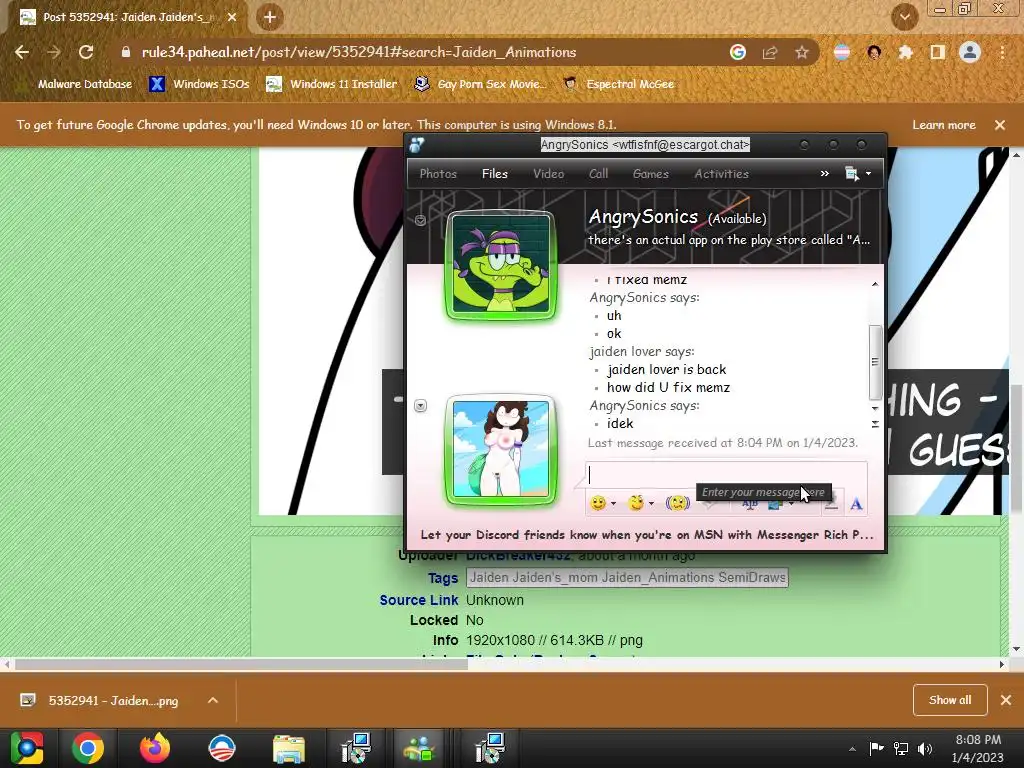This screenshot has width=1024, height=768.
Task: Click Call in the Messenger toolbar
Action: pyautogui.click(x=598, y=174)
